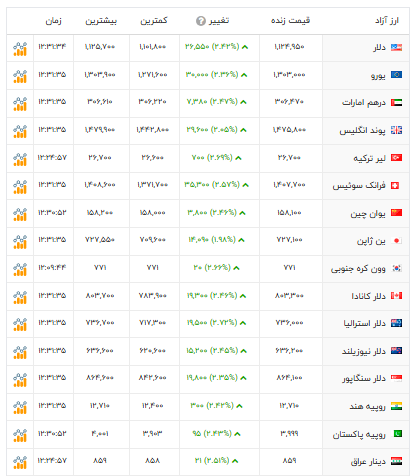The height and width of the screenshot is (476, 416).
Task: Open the یوان چین currency link
Action: pos(368,213)
